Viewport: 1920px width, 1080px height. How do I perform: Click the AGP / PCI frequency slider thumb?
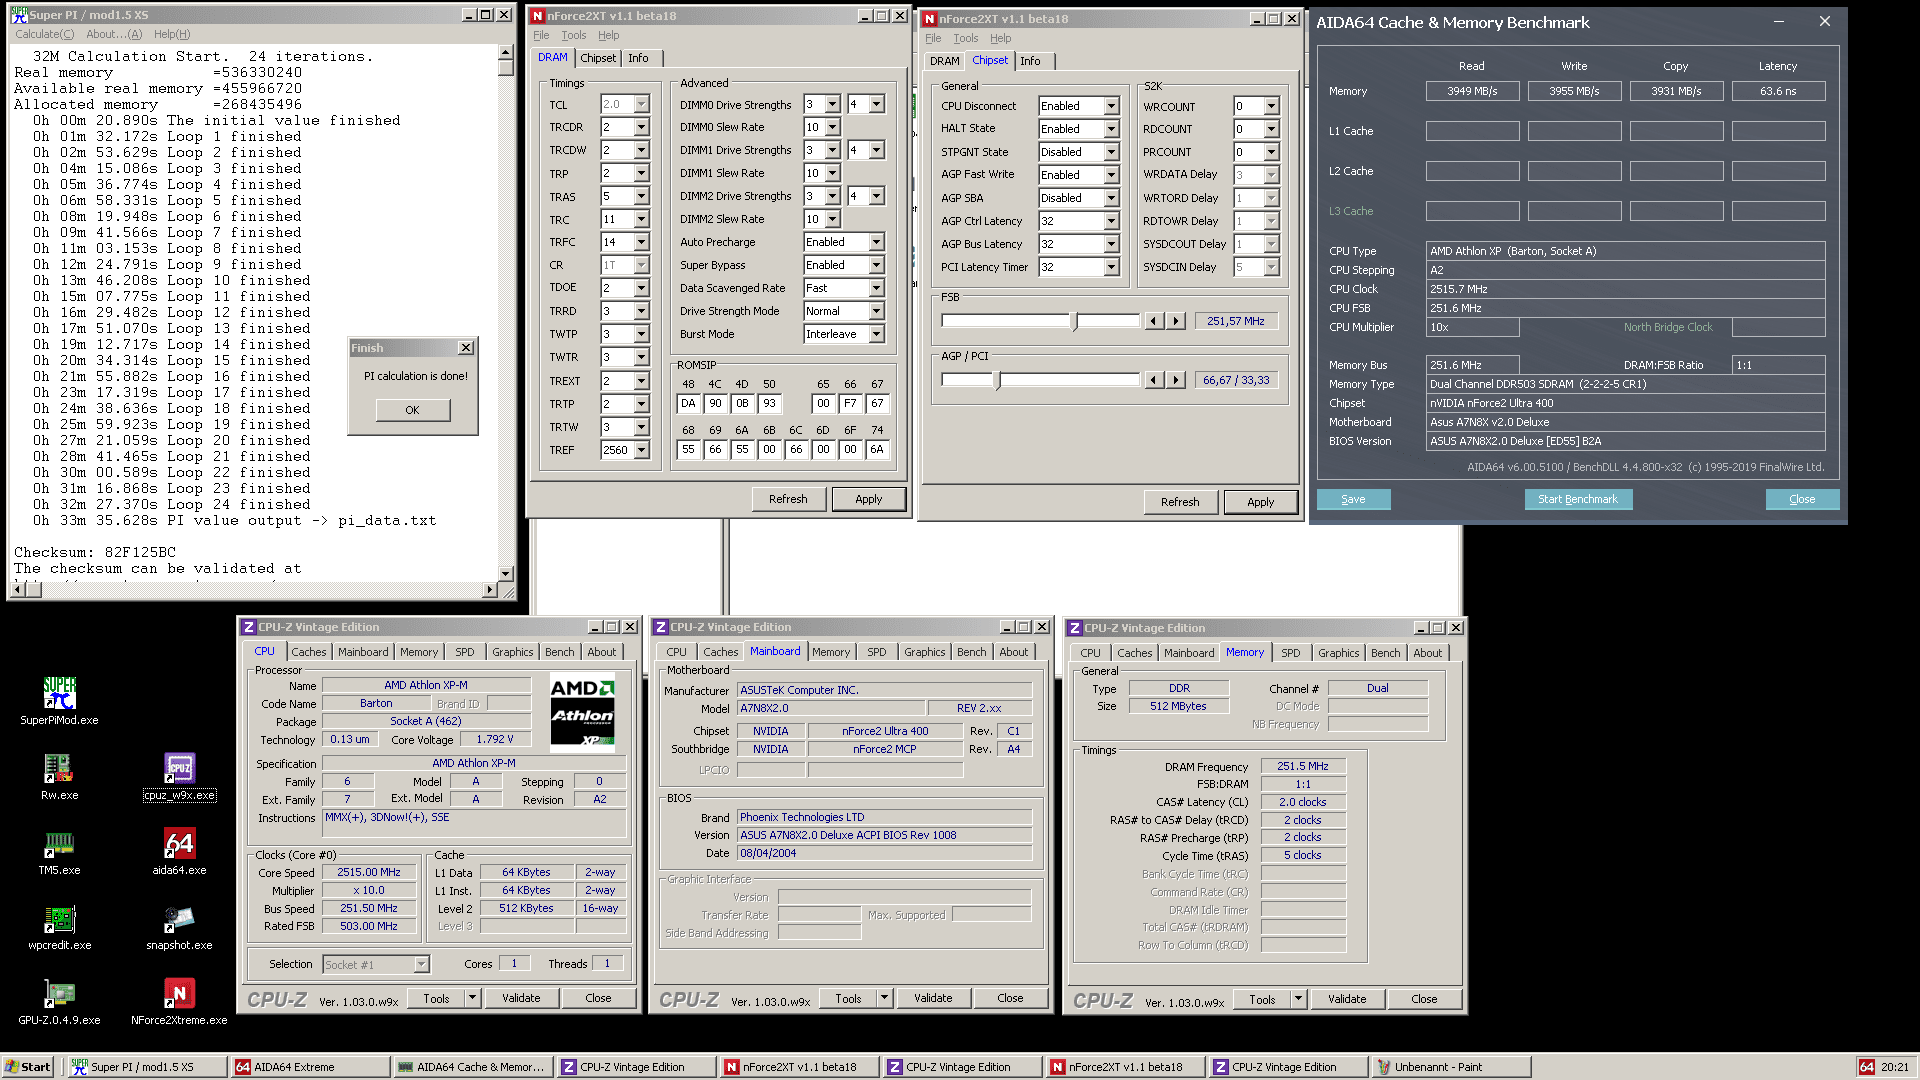[997, 381]
